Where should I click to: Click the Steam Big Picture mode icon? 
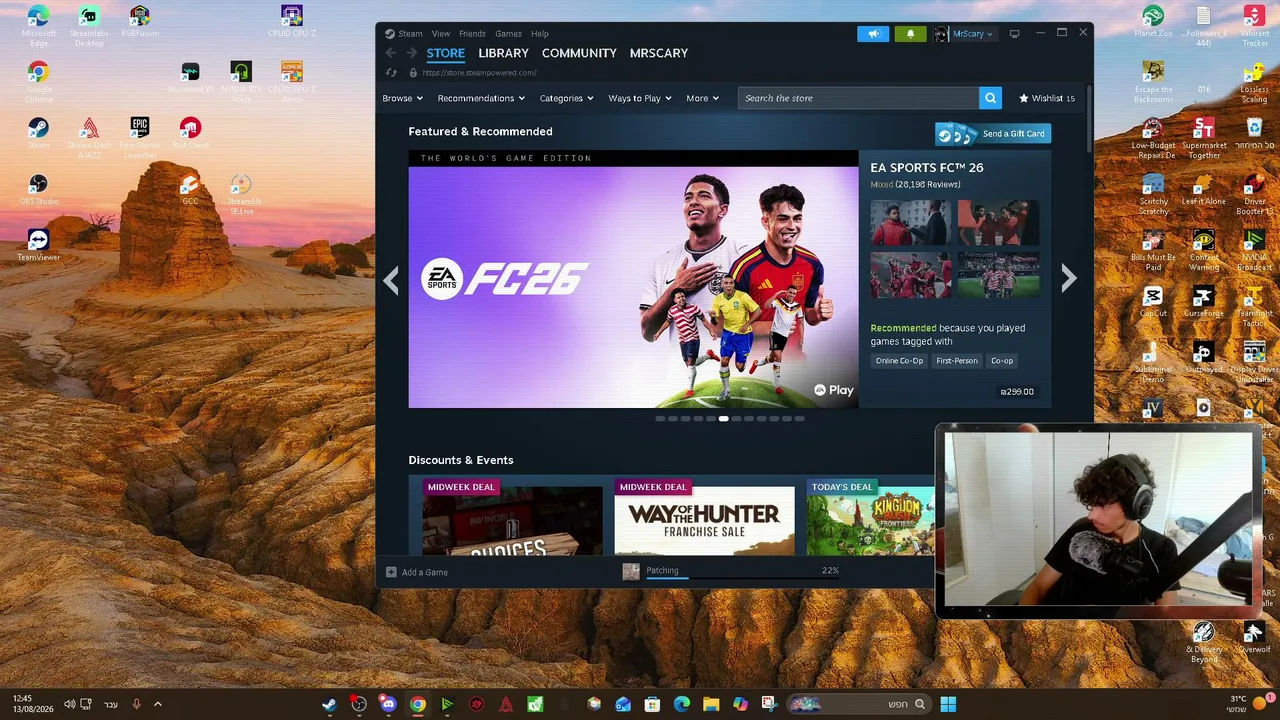click(1014, 34)
